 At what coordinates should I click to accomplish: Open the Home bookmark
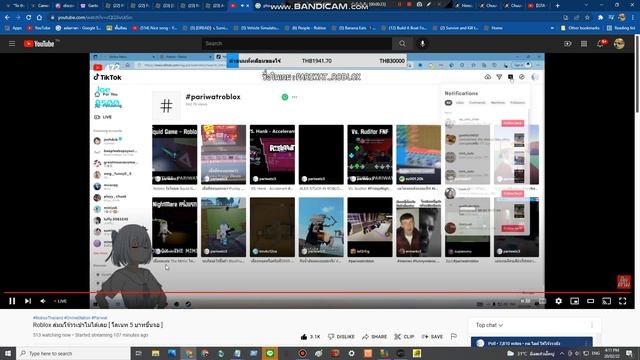click(x=493, y=28)
